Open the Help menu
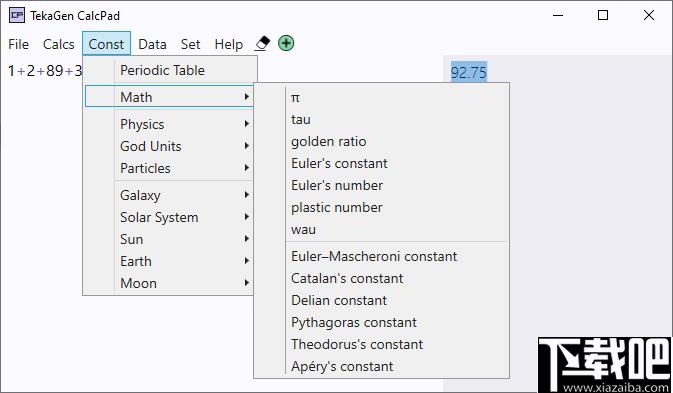Viewport: 673px width, 393px height. coord(229,44)
